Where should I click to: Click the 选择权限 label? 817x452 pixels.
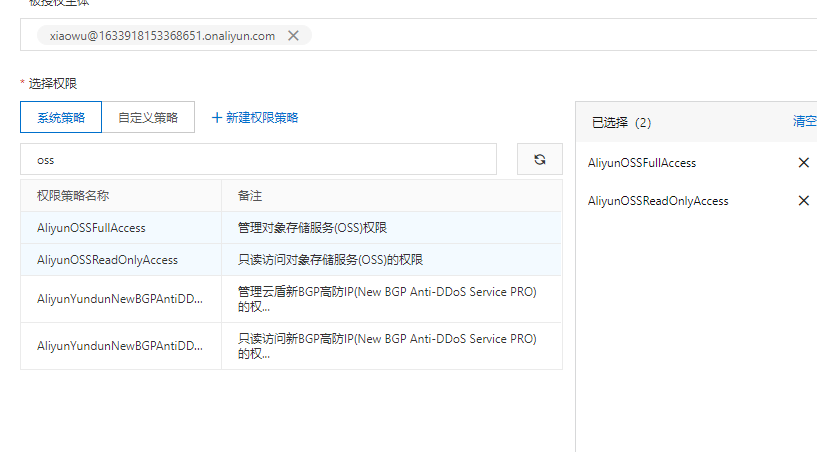53,83
